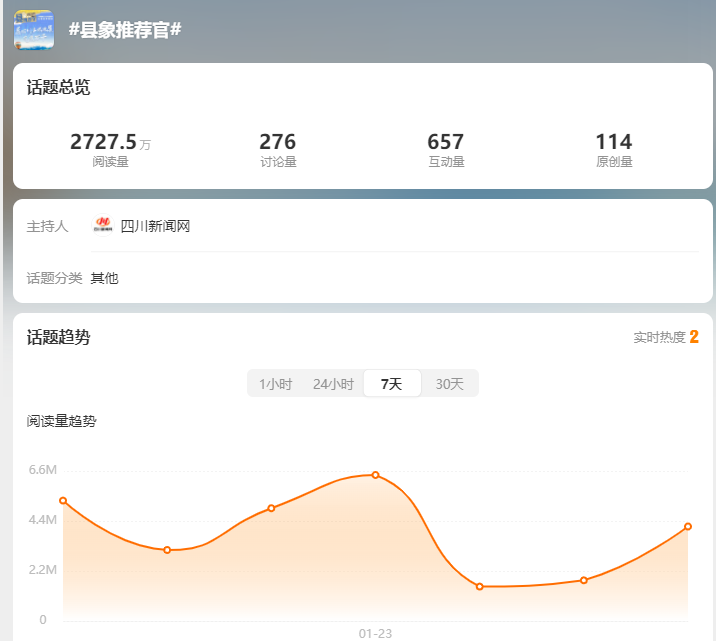This screenshot has height=641, width=716.
Task: Click the first data point on chart
Action: [63, 500]
